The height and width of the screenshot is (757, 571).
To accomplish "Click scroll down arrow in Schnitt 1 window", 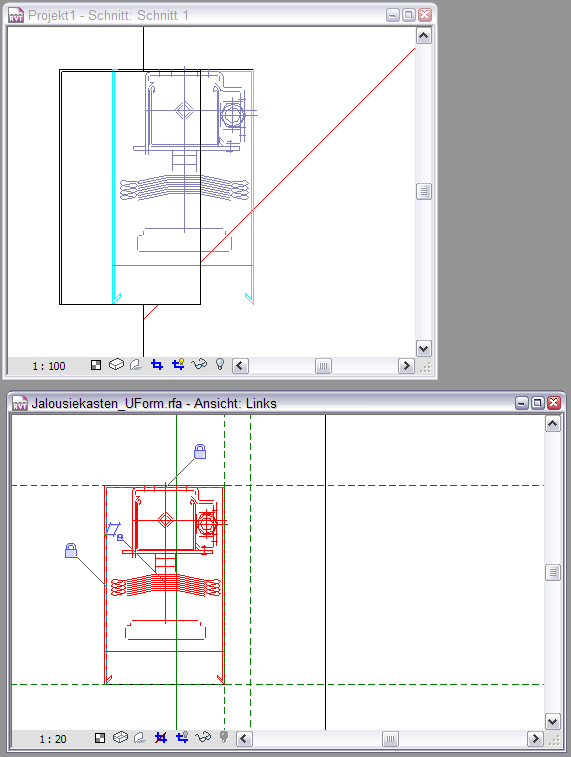I will [424, 349].
